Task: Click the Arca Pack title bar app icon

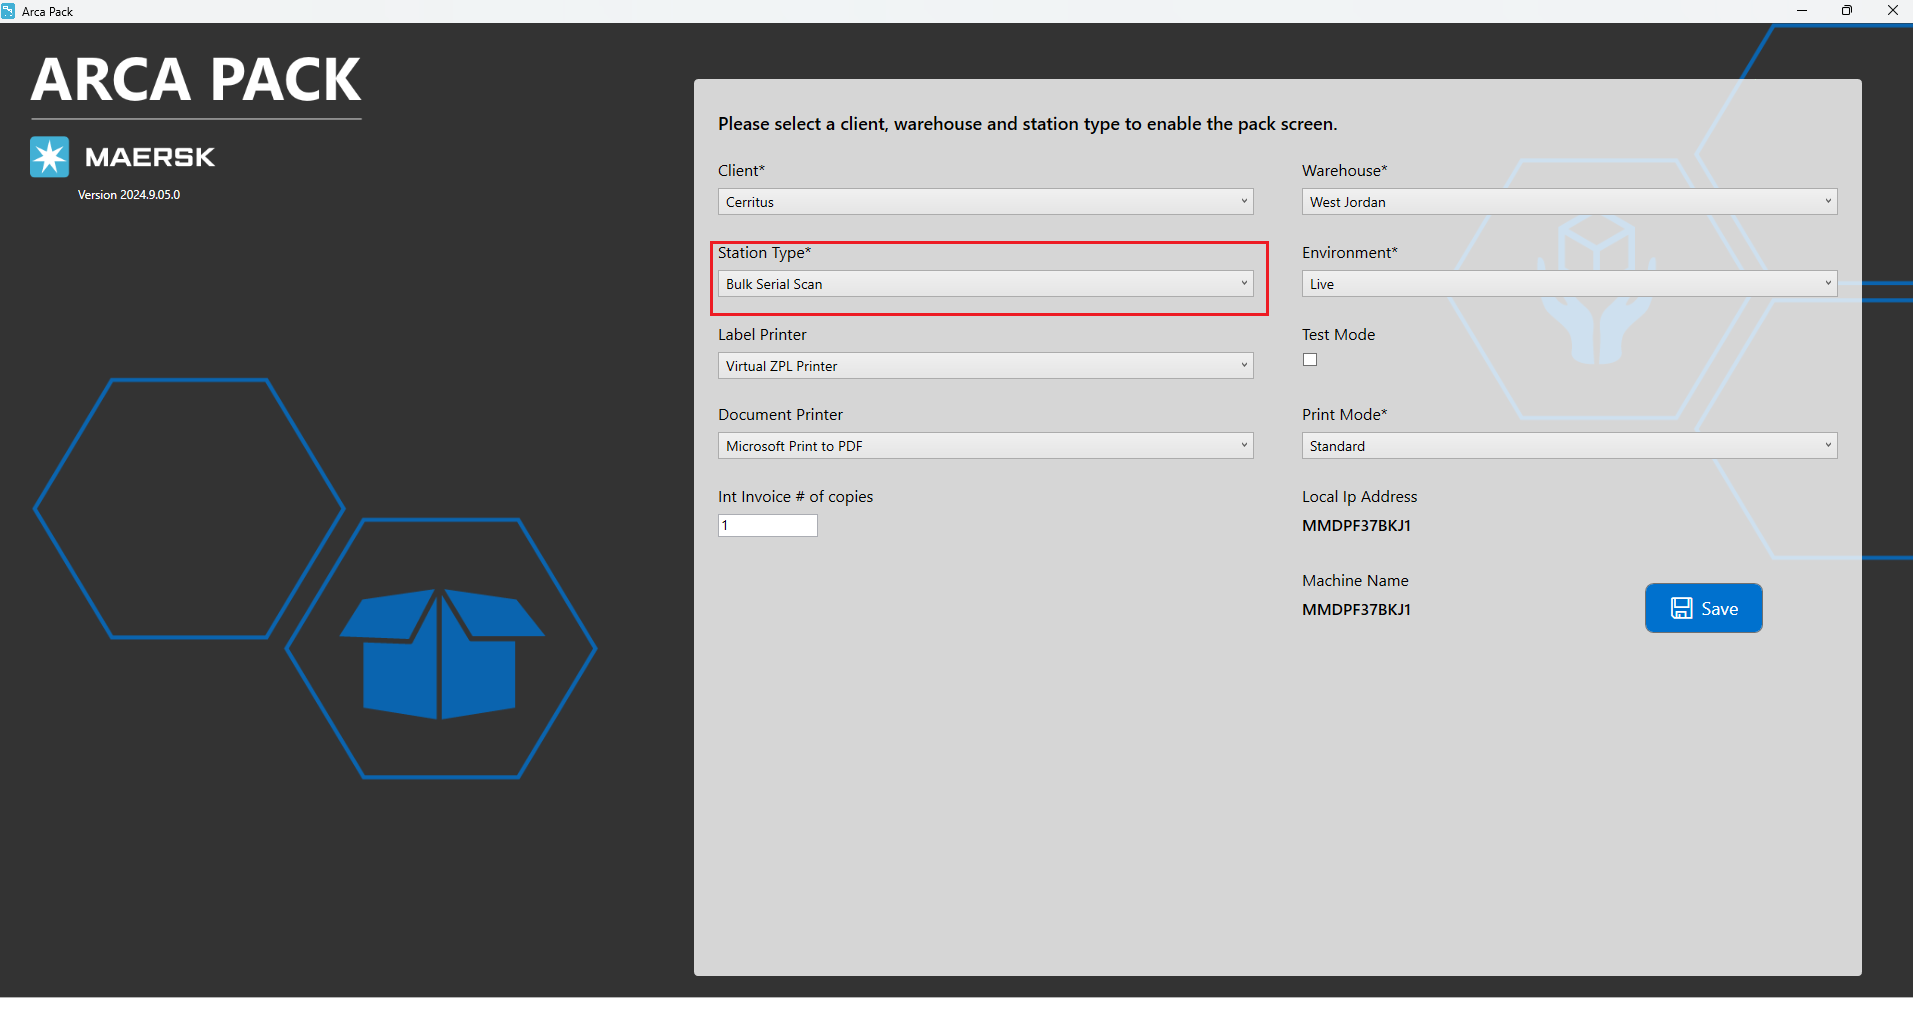Action: (x=8, y=11)
